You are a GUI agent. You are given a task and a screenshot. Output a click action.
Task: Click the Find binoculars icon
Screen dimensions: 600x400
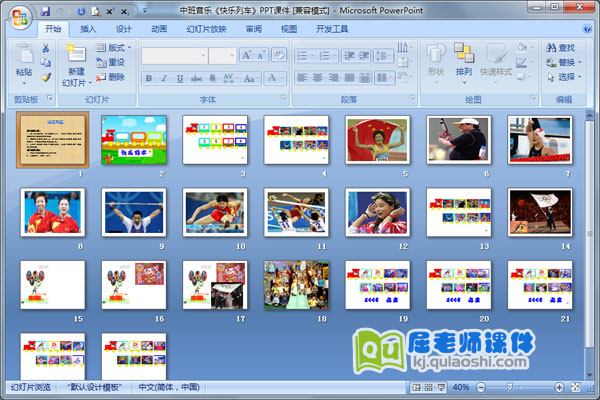(x=551, y=48)
